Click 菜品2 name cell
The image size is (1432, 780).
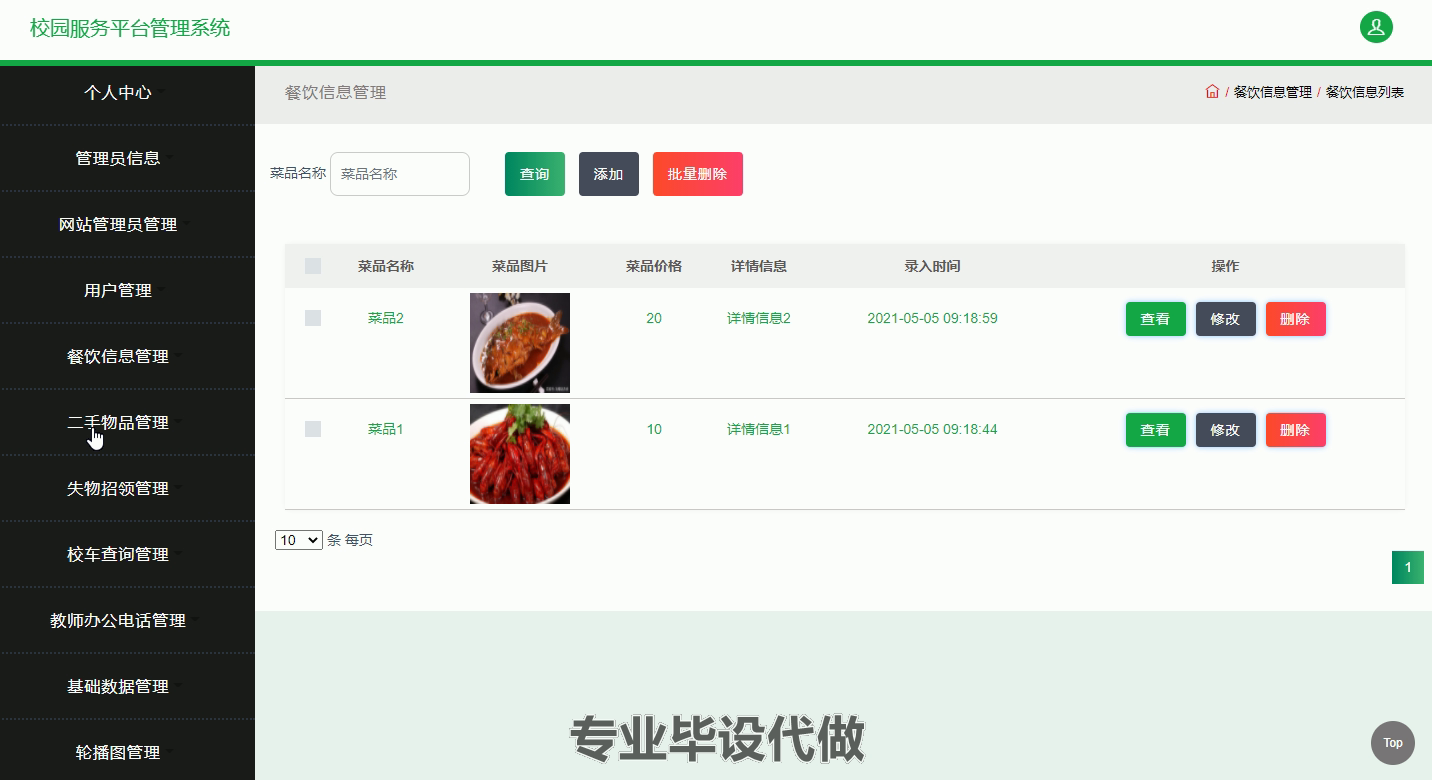coord(386,318)
